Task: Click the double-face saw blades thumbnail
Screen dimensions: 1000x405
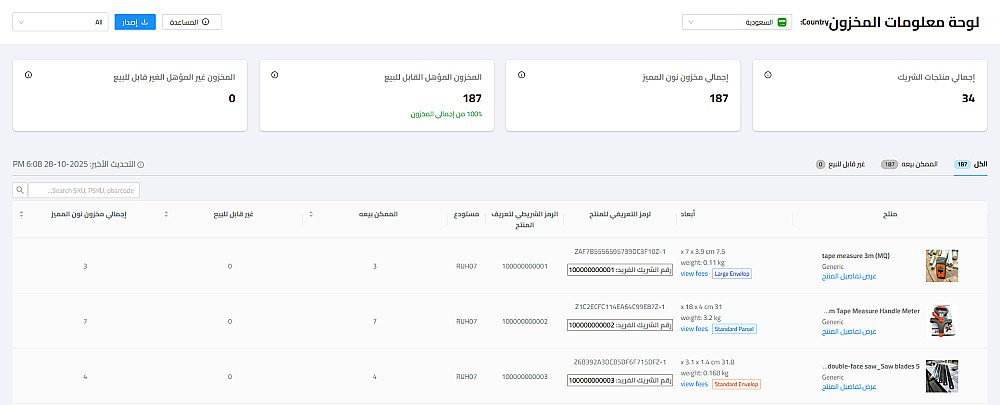Action: coord(940,375)
